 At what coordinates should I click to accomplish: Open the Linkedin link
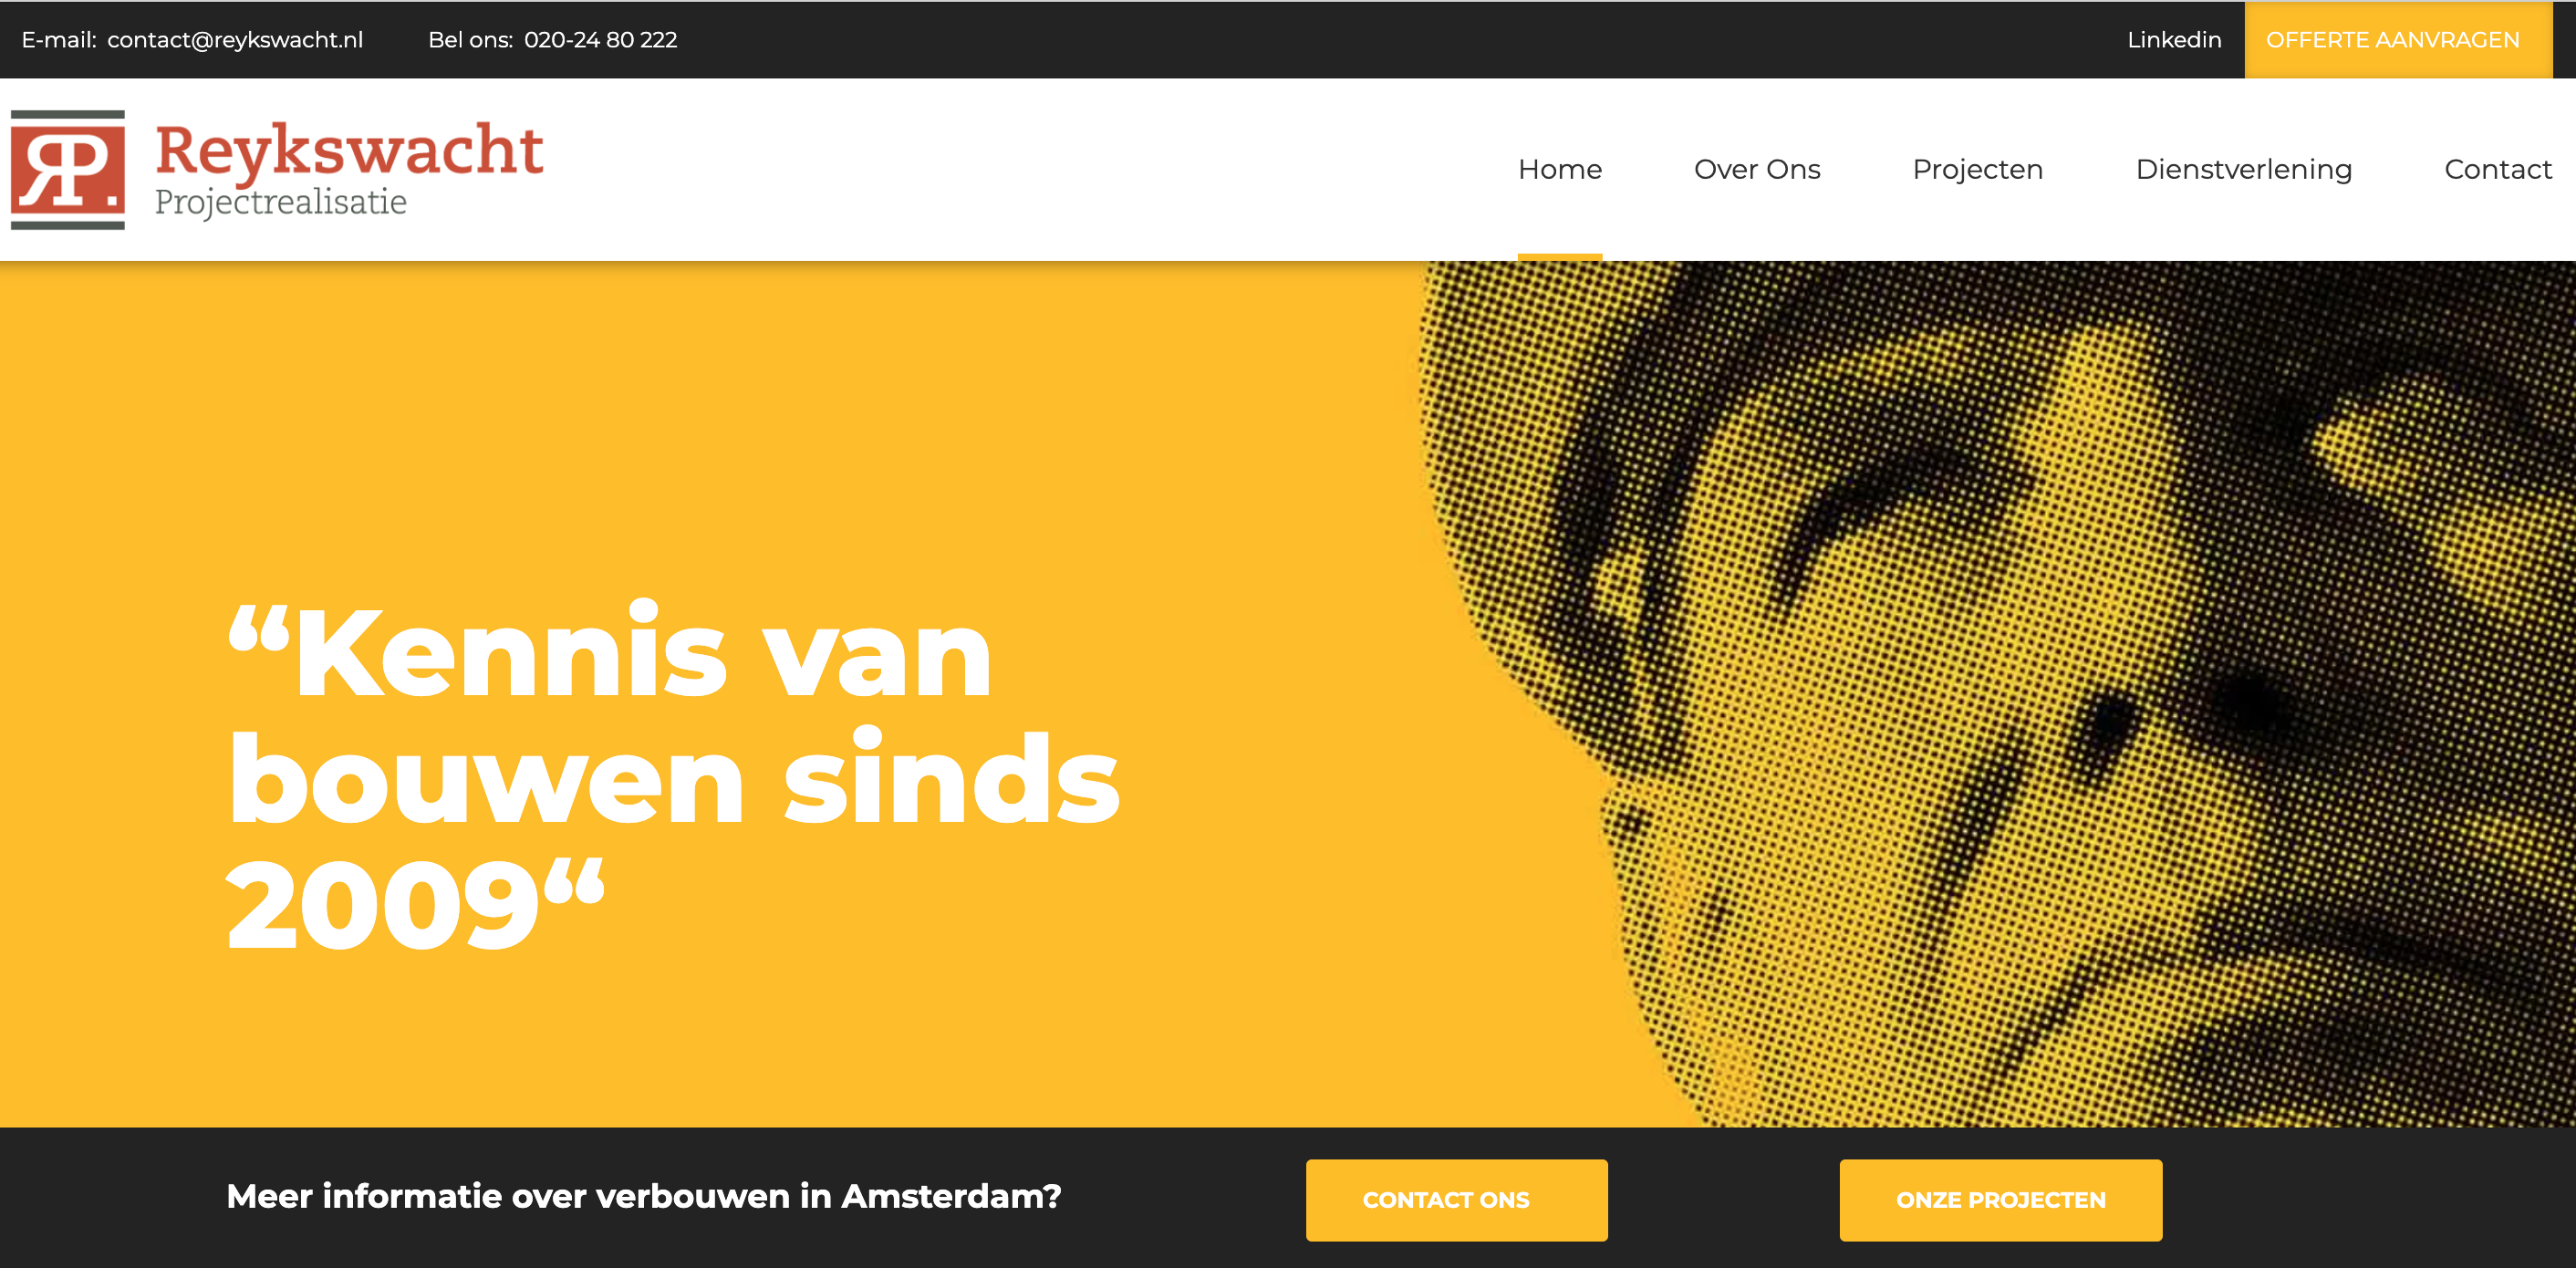coord(2174,40)
